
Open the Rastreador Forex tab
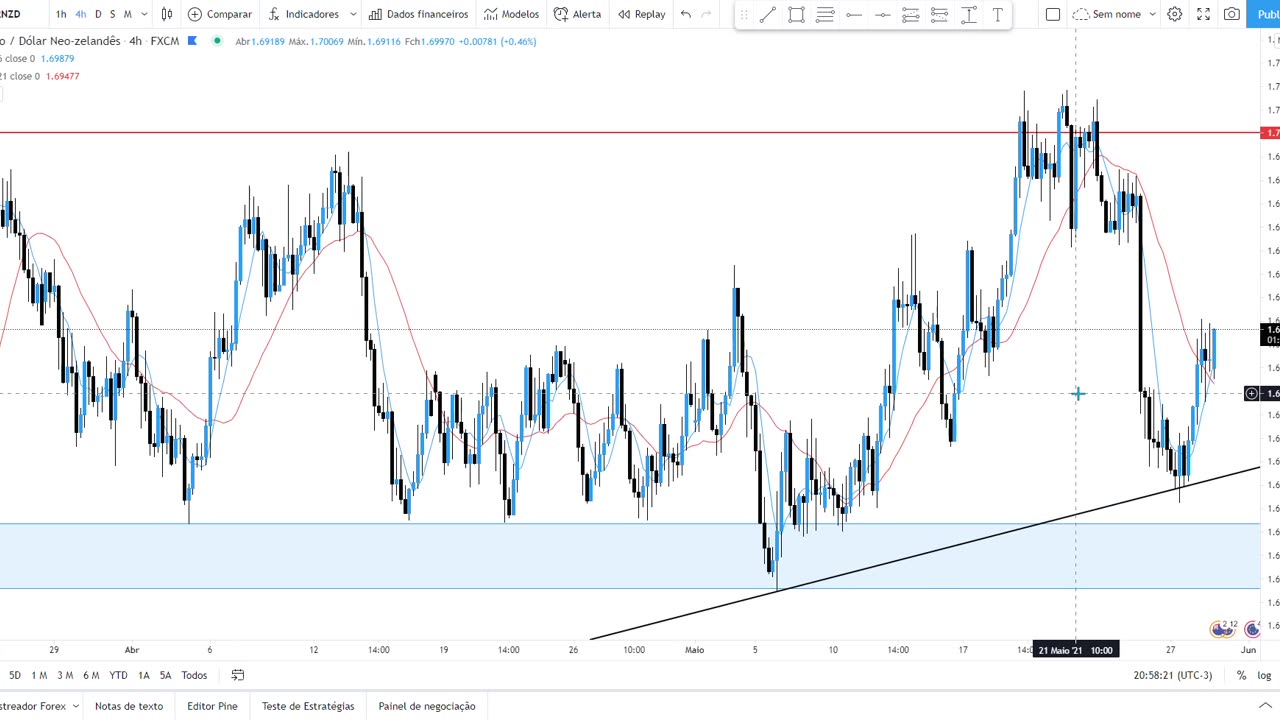(33, 706)
